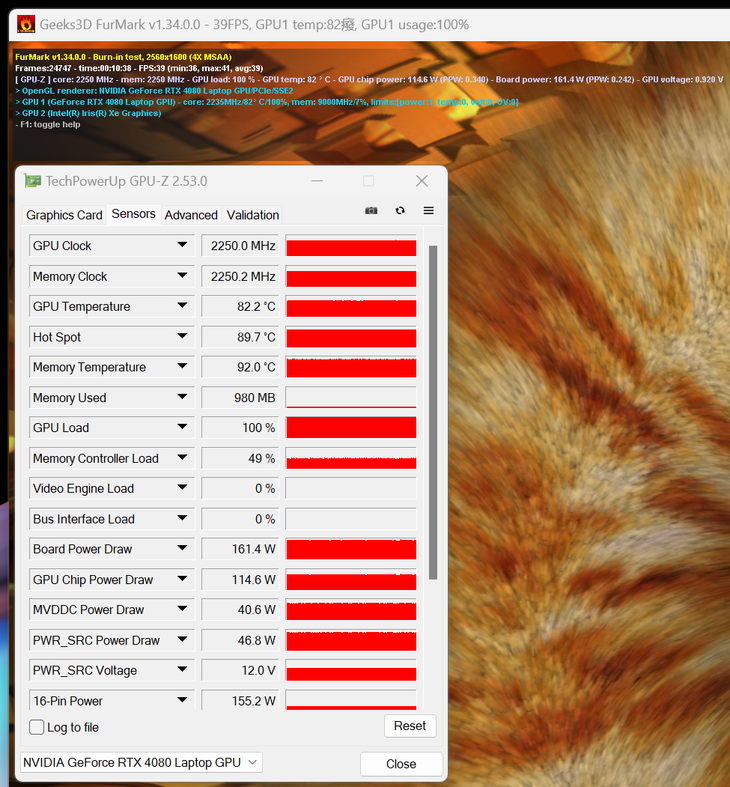This screenshot has height=787, width=730.
Task: Click the Memory Controller Load graph
Action: [351, 458]
